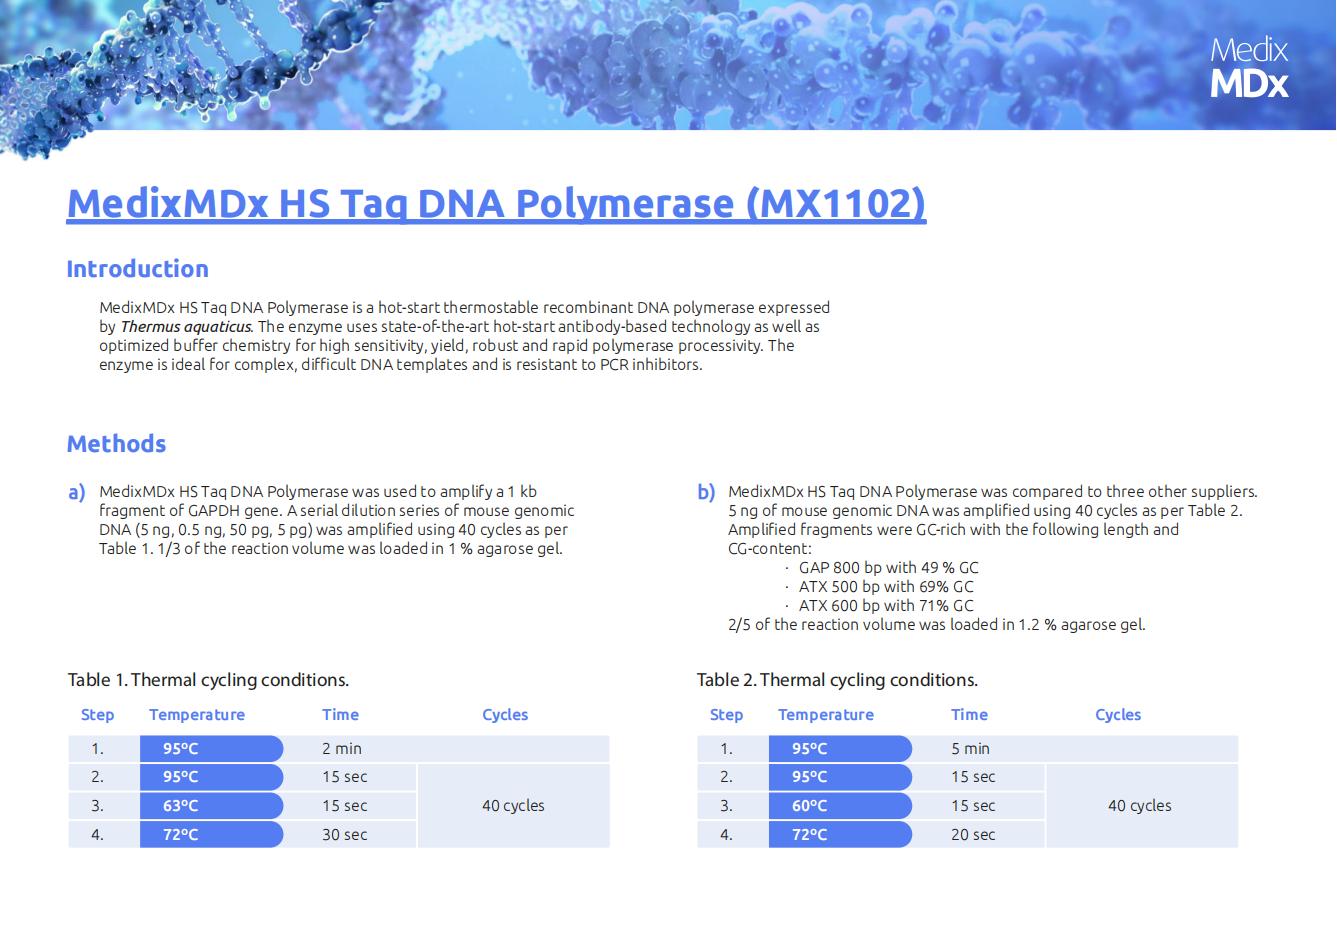Click the "a)" method marker

coord(77,492)
